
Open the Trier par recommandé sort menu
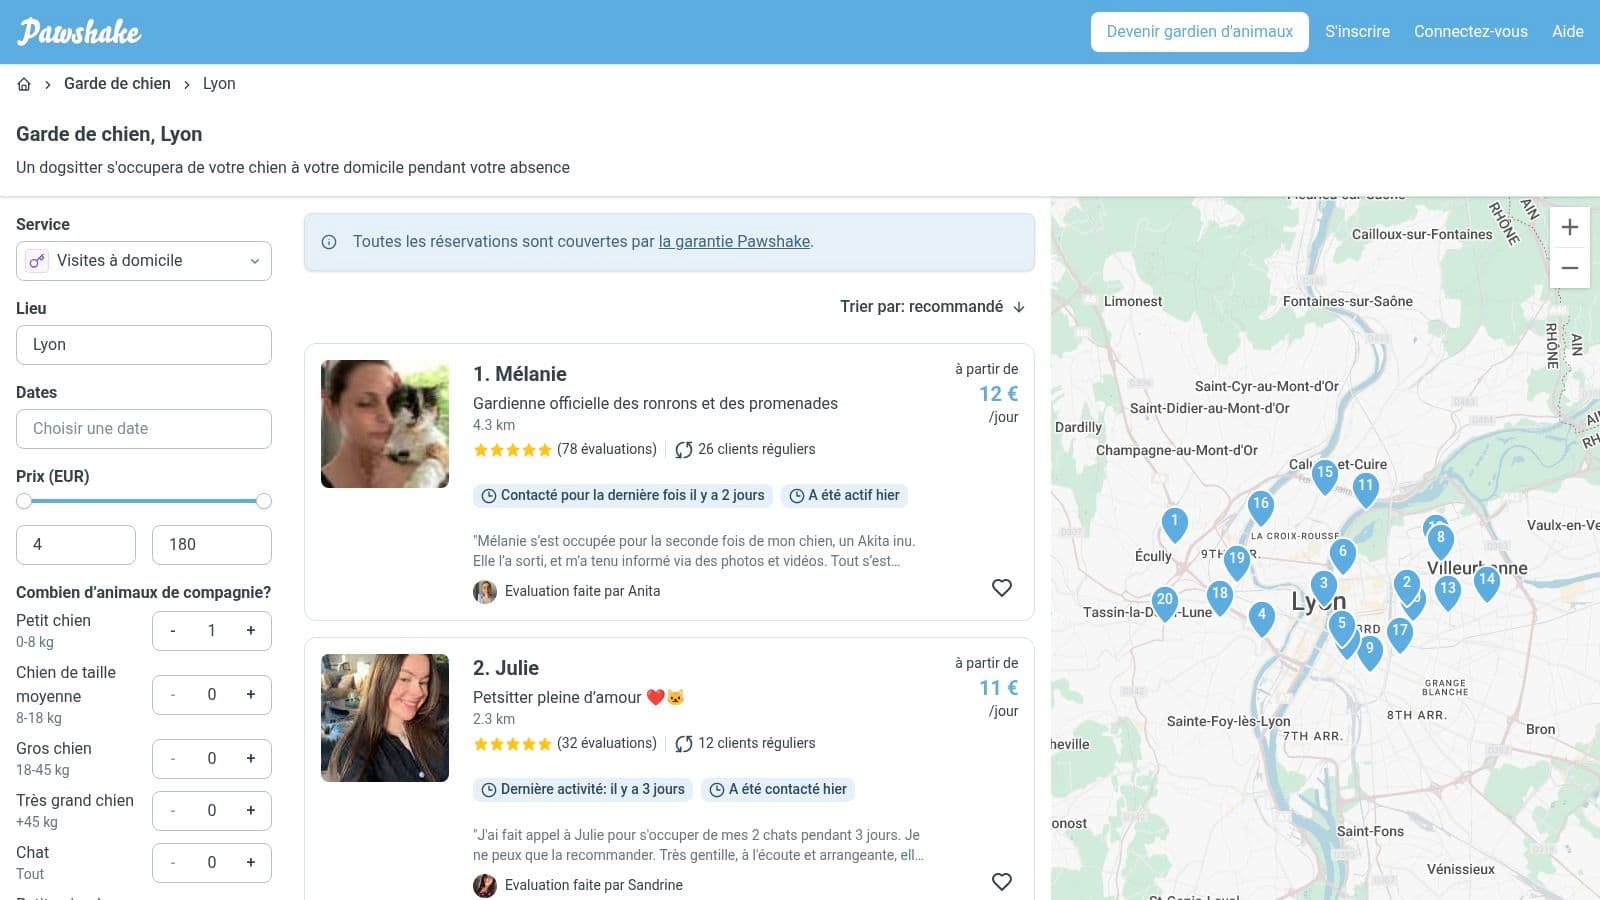tap(932, 307)
